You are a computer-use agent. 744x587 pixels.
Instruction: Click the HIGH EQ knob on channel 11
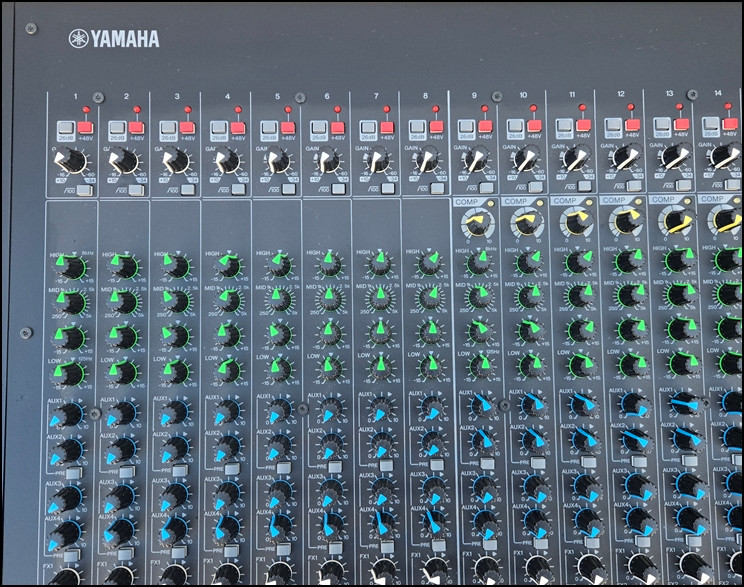579,262
